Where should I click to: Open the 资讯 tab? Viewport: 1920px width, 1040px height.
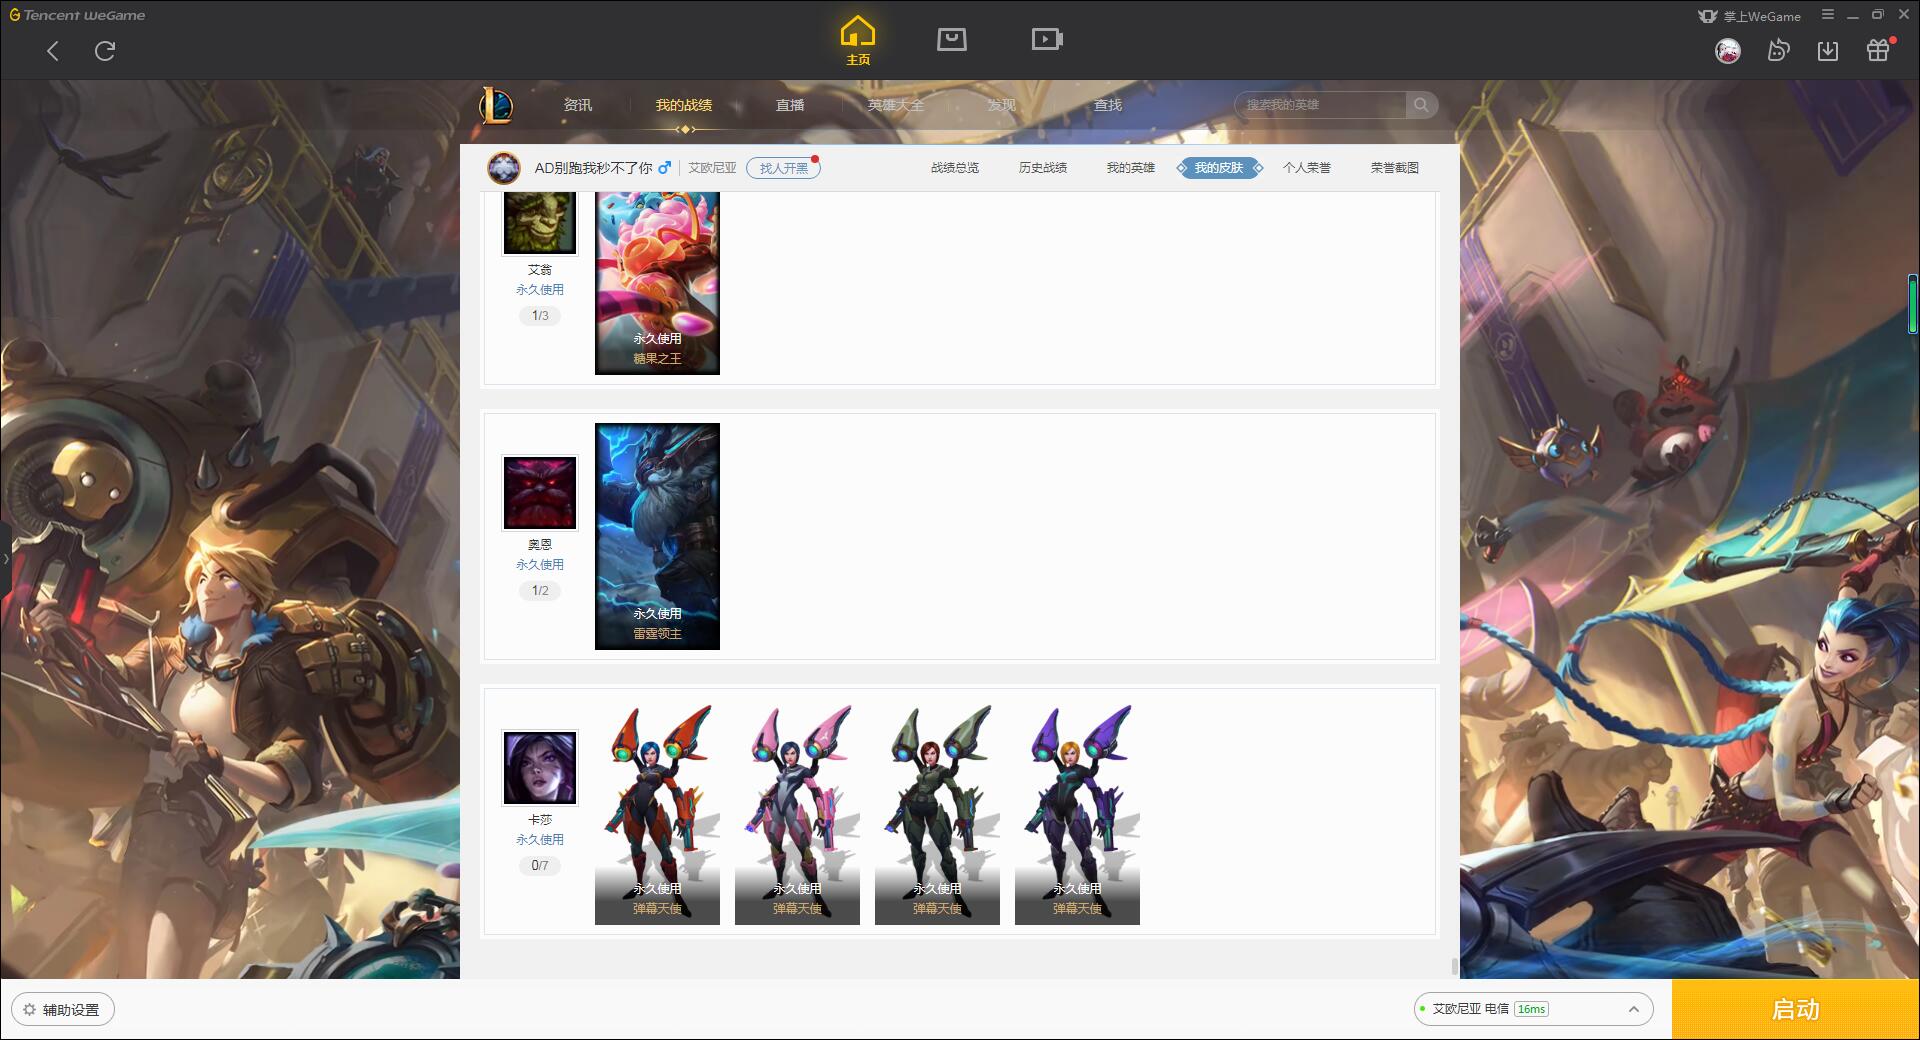(578, 105)
